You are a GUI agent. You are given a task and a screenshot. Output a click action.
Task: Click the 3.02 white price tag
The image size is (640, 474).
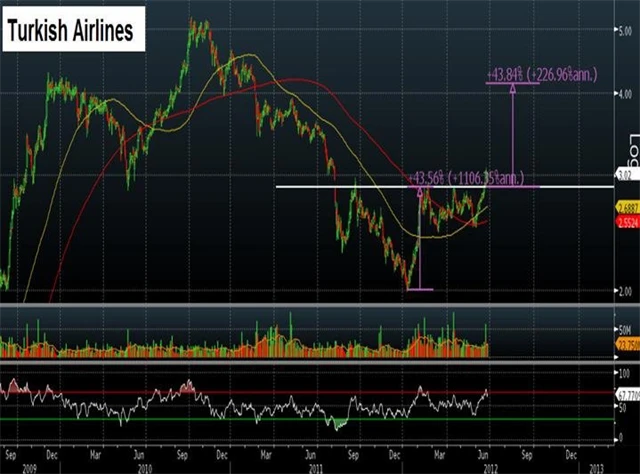tap(624, 174)
